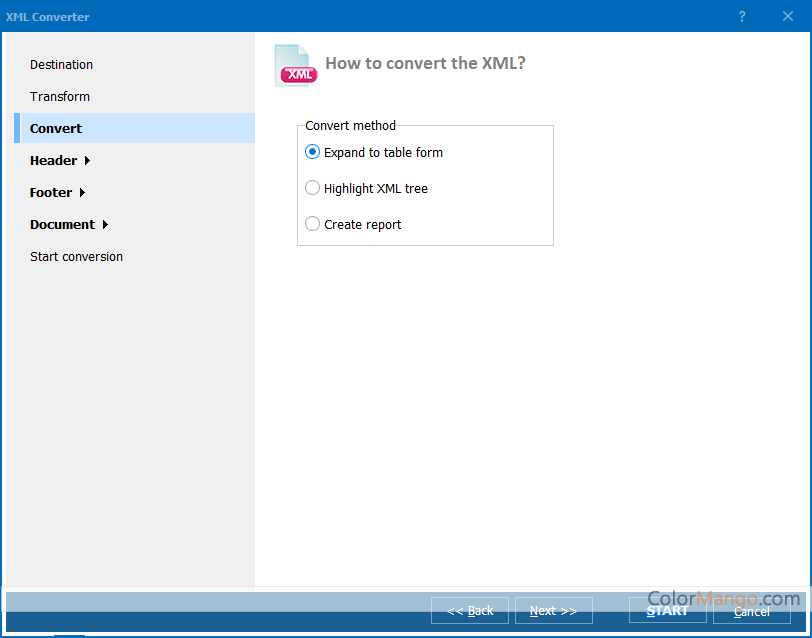
Task: Select the Convert step in sidebar
Action: coord(56,129)
